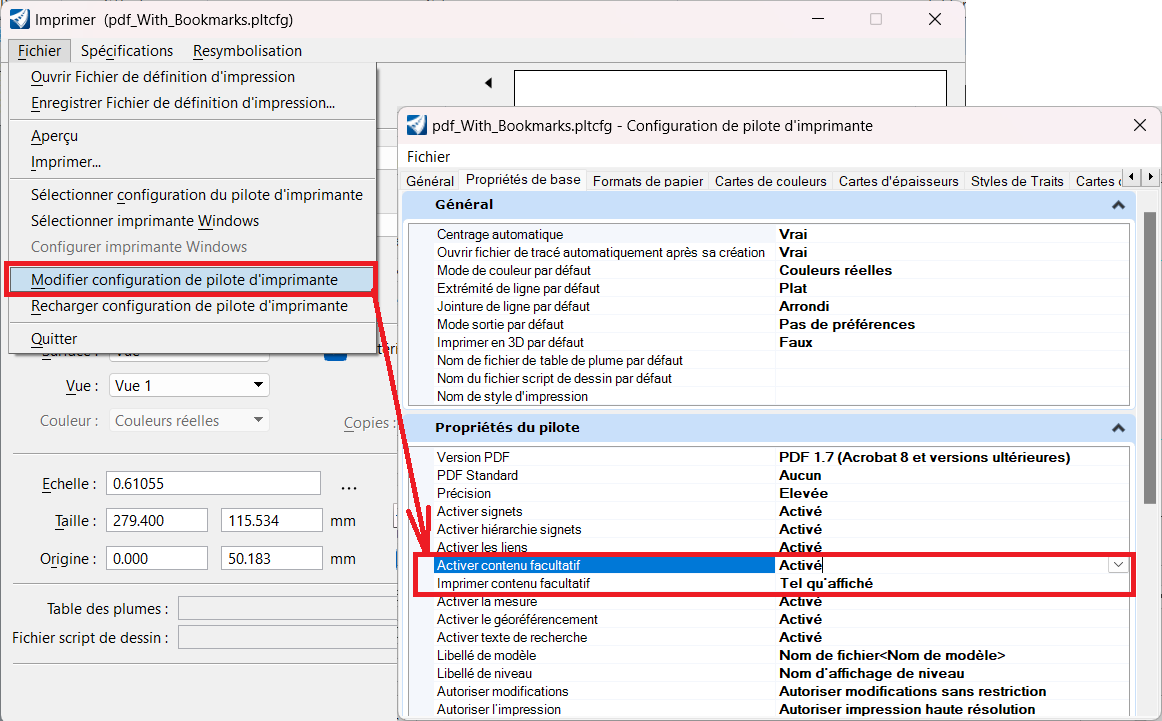This screenshot has width=1162, height=721.
Task: Open the Spécifications menu
Action: click(127, 50)
